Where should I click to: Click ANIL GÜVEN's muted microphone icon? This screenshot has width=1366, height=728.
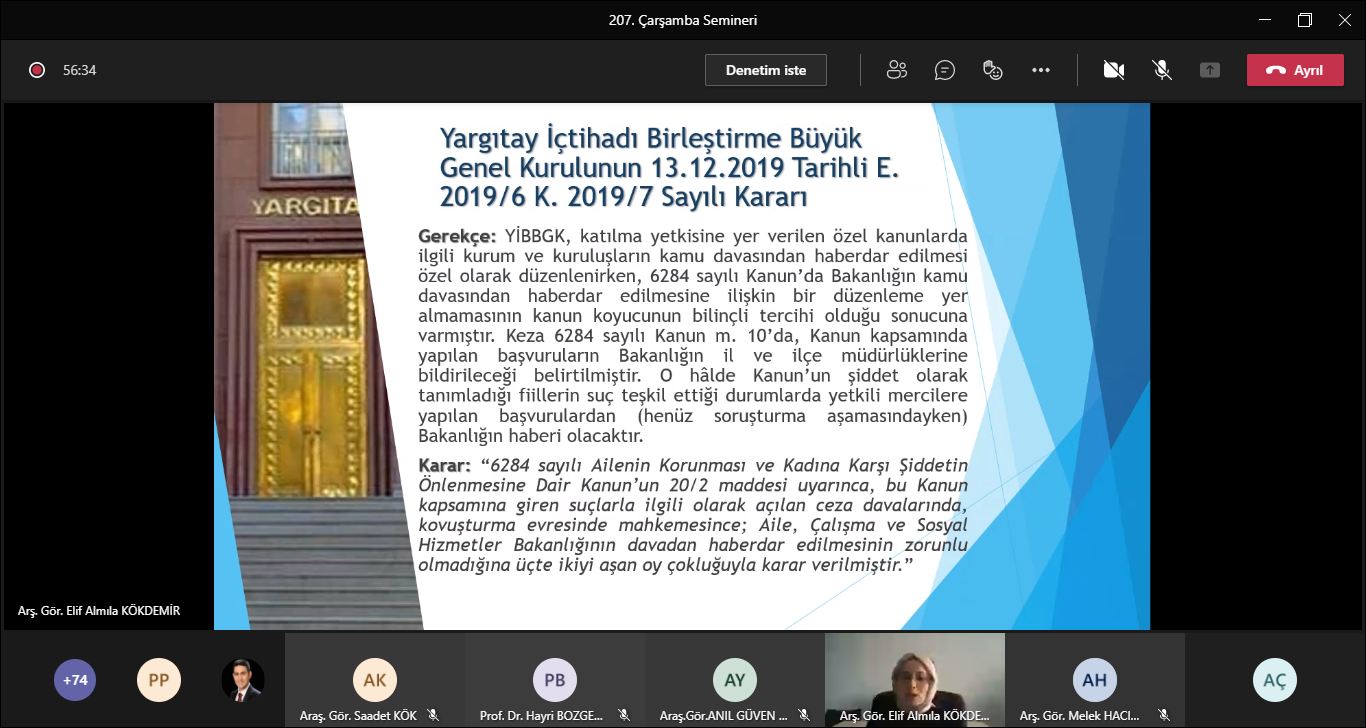pos(805,715)
